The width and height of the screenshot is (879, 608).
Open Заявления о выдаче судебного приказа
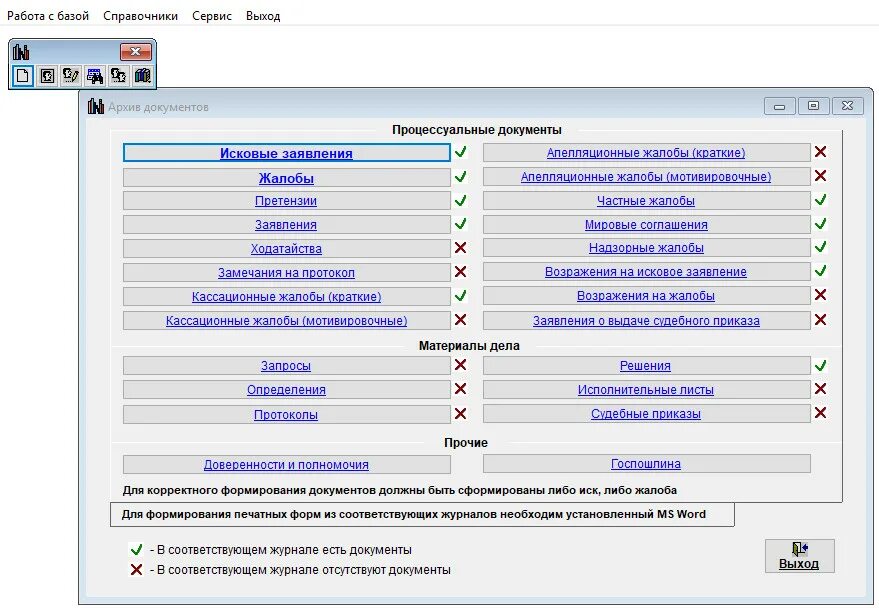(x=646, y=321)
